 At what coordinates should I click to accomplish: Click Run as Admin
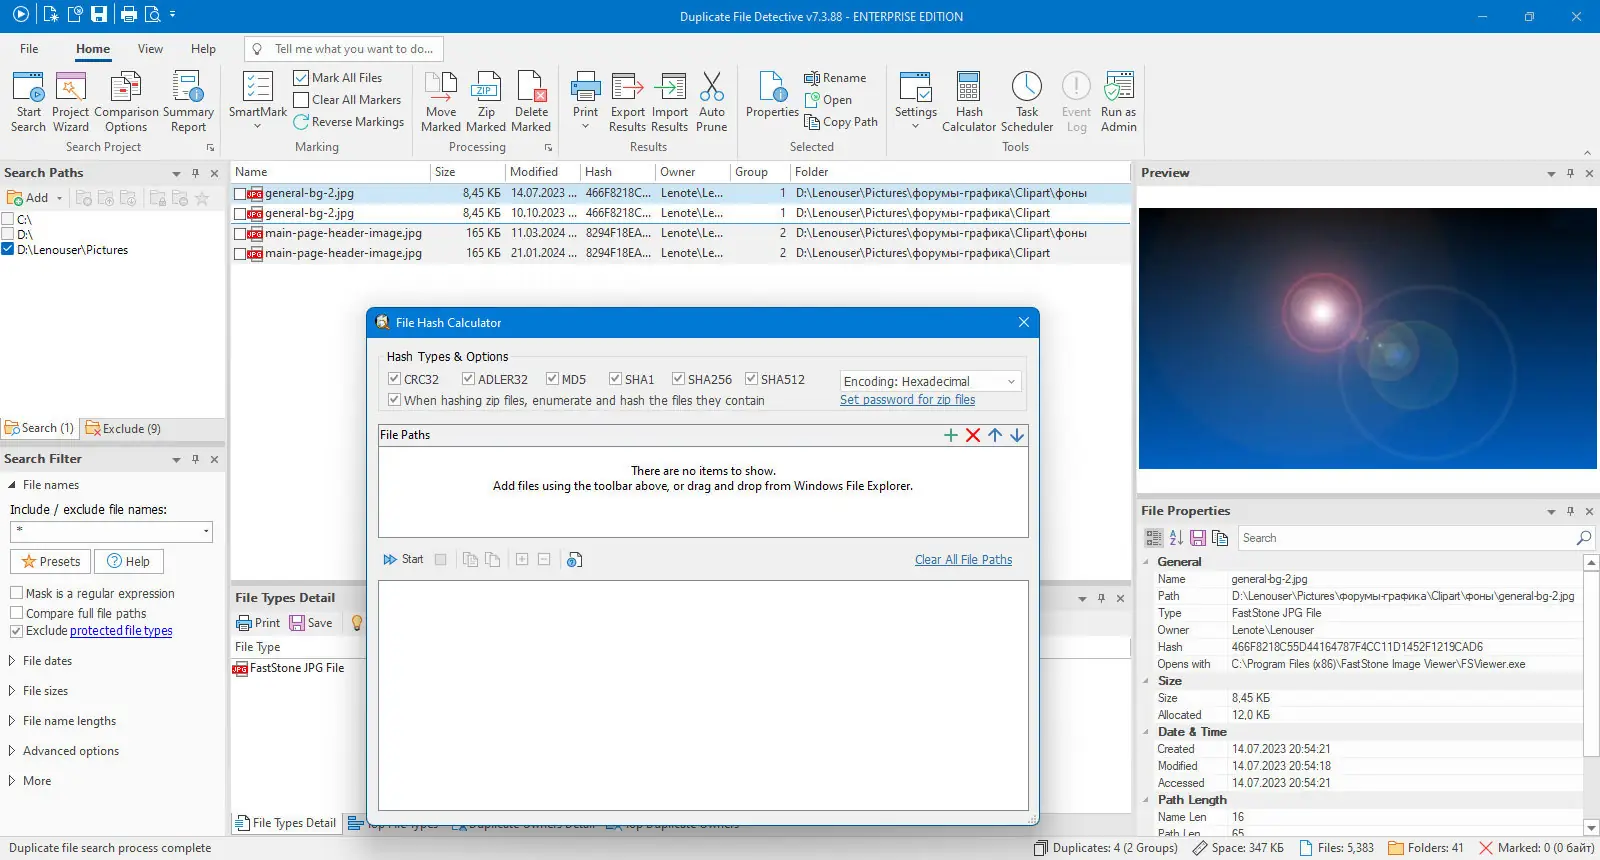tap(1118, 101)
